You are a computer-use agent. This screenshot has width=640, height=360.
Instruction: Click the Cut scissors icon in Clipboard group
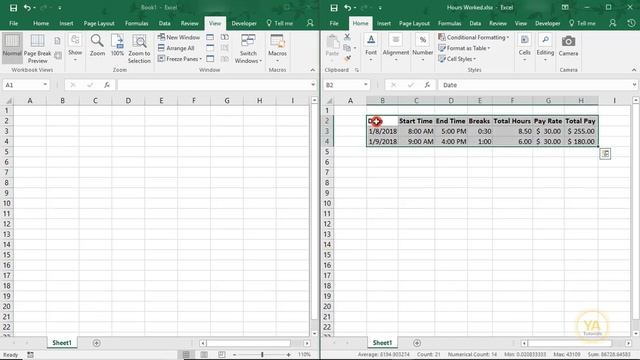point(347,37)
